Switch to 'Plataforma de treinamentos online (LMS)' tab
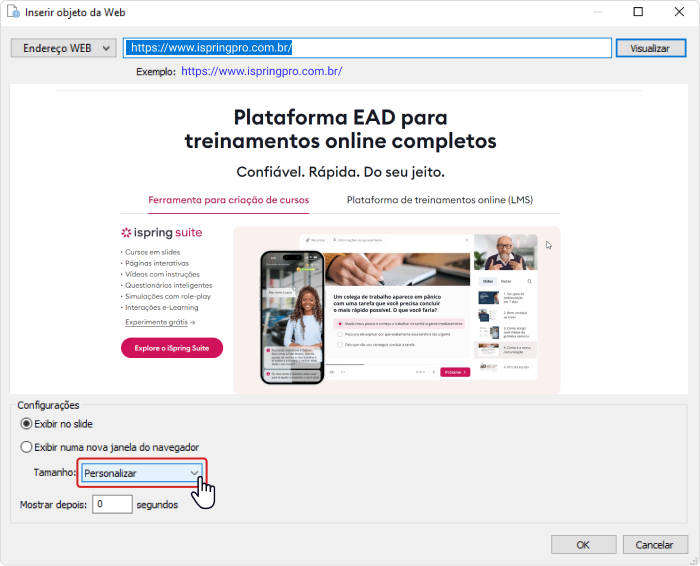This screenshot has height=566, width=700. 440,200
